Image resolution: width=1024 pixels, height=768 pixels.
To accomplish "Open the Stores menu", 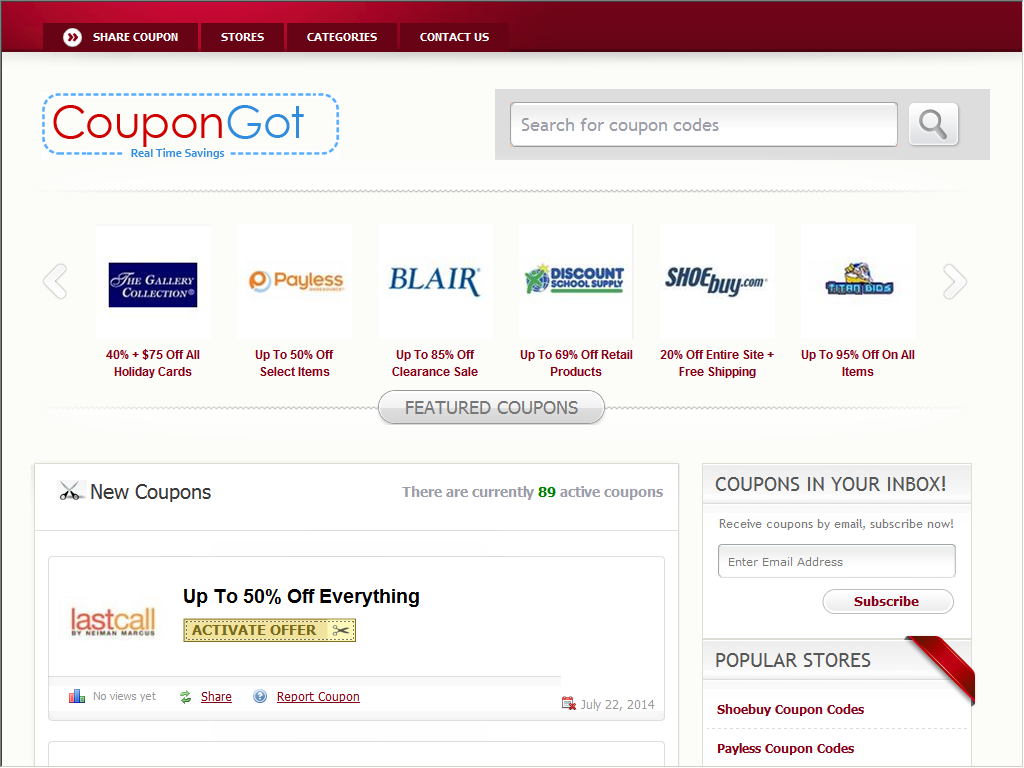I will 242,37.
